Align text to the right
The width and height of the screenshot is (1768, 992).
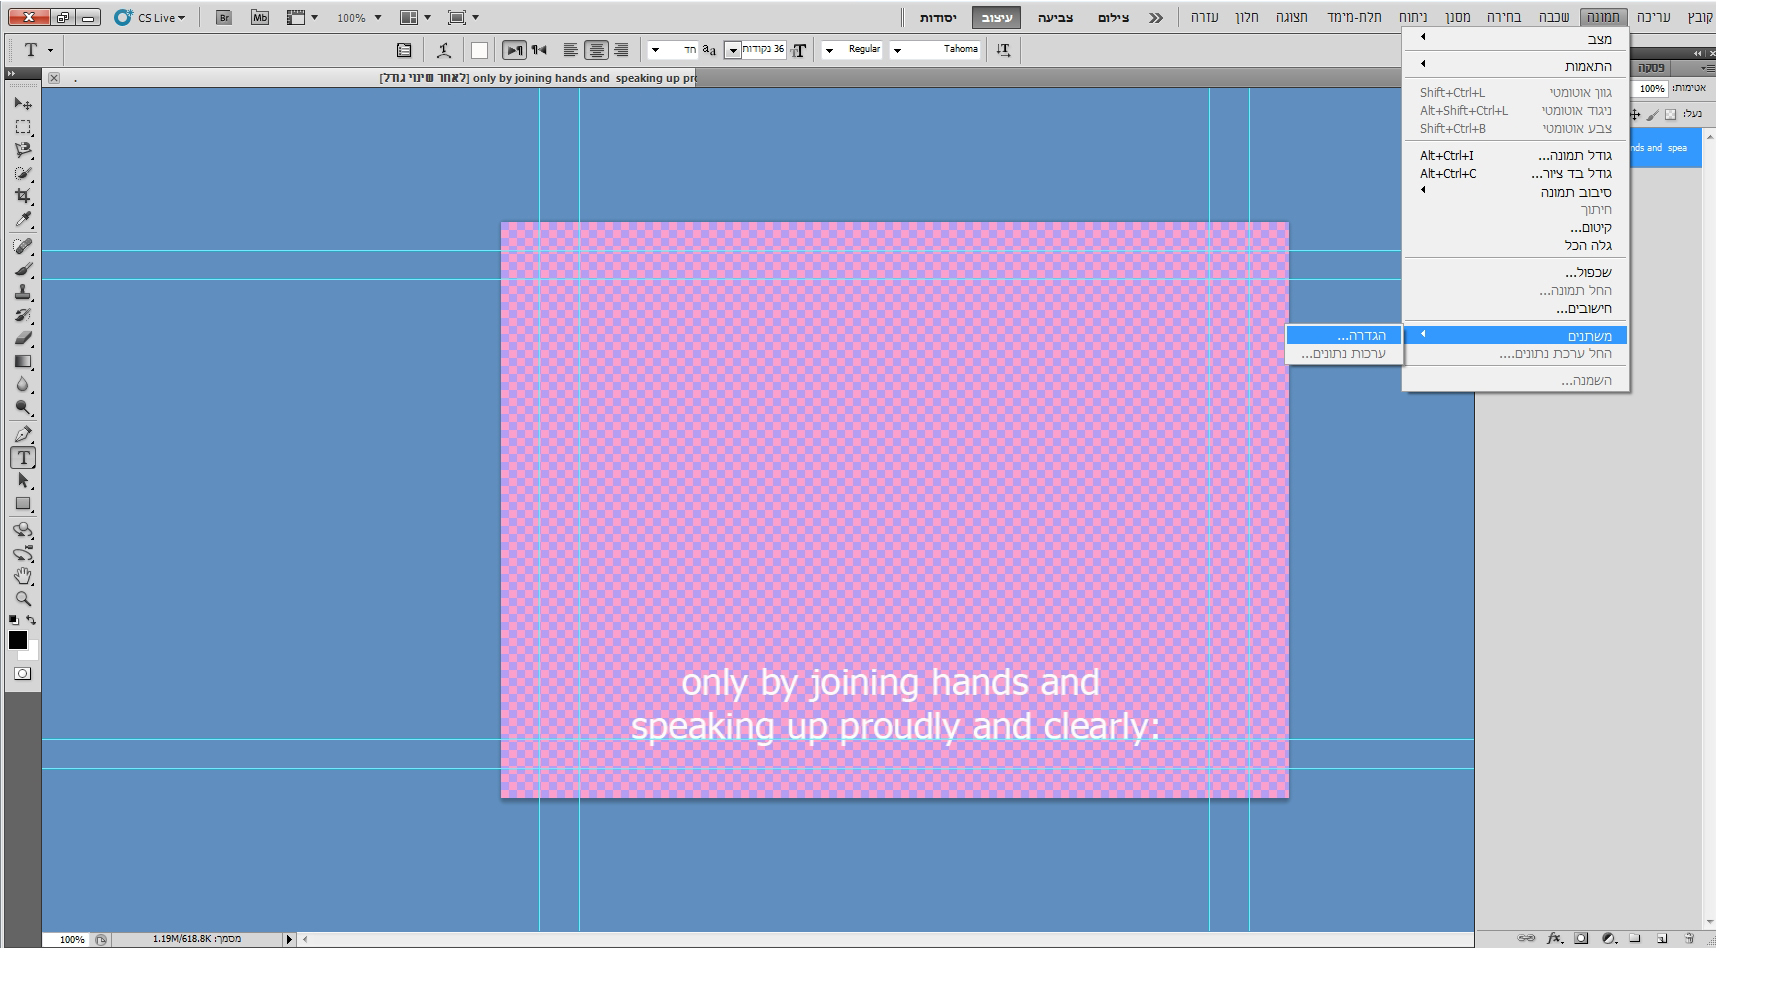621,50
